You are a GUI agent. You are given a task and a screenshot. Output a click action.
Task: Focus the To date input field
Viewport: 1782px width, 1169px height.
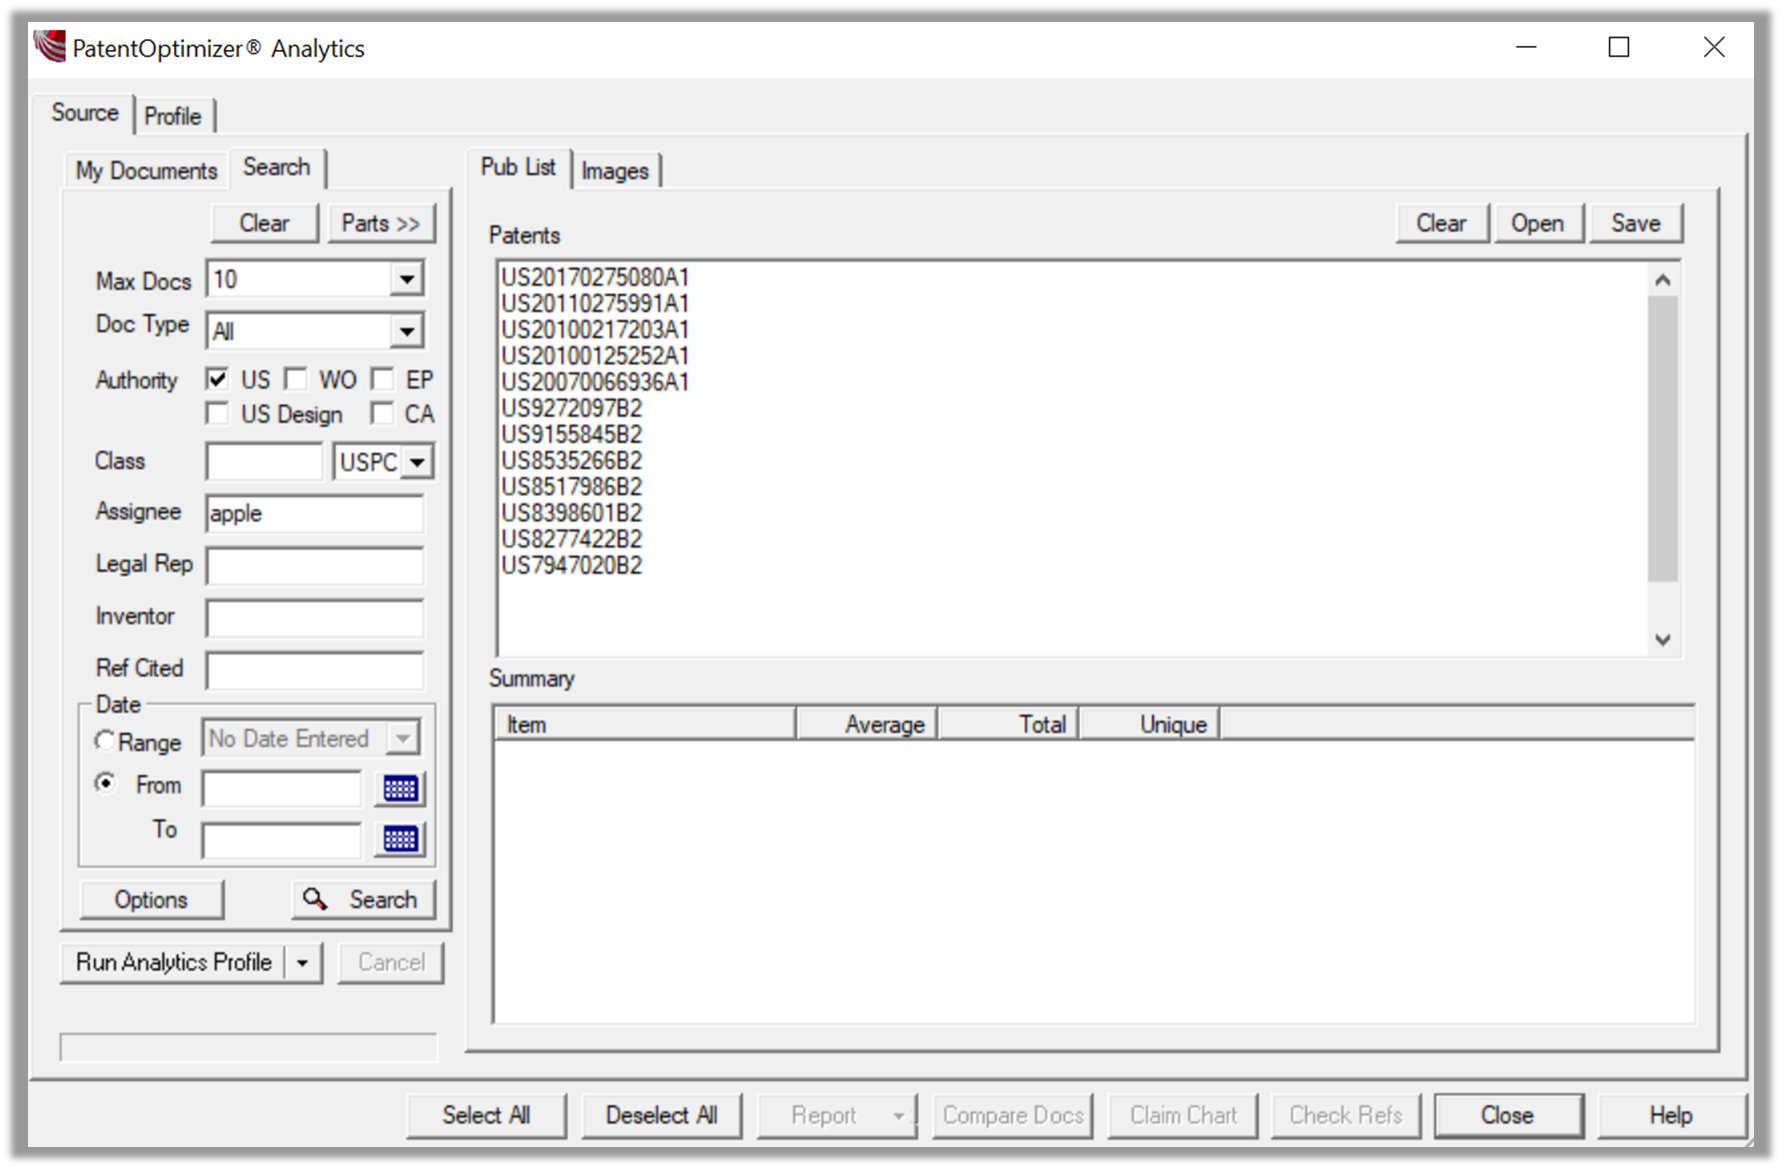tap(282, 840)
